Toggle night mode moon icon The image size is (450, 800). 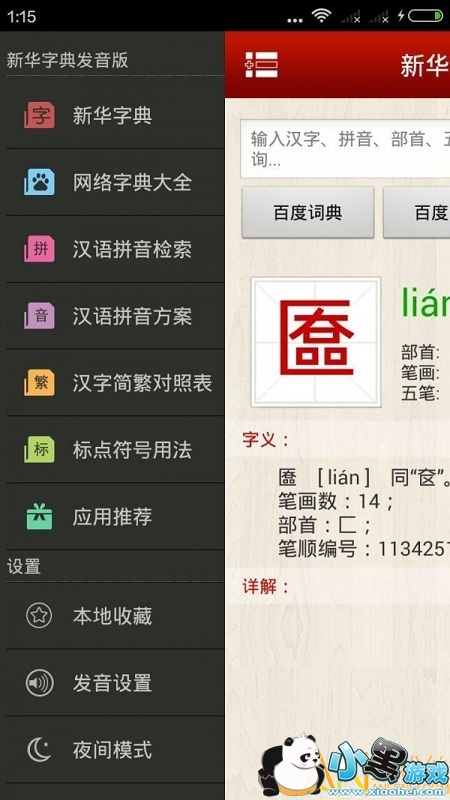tap(39, 749)
